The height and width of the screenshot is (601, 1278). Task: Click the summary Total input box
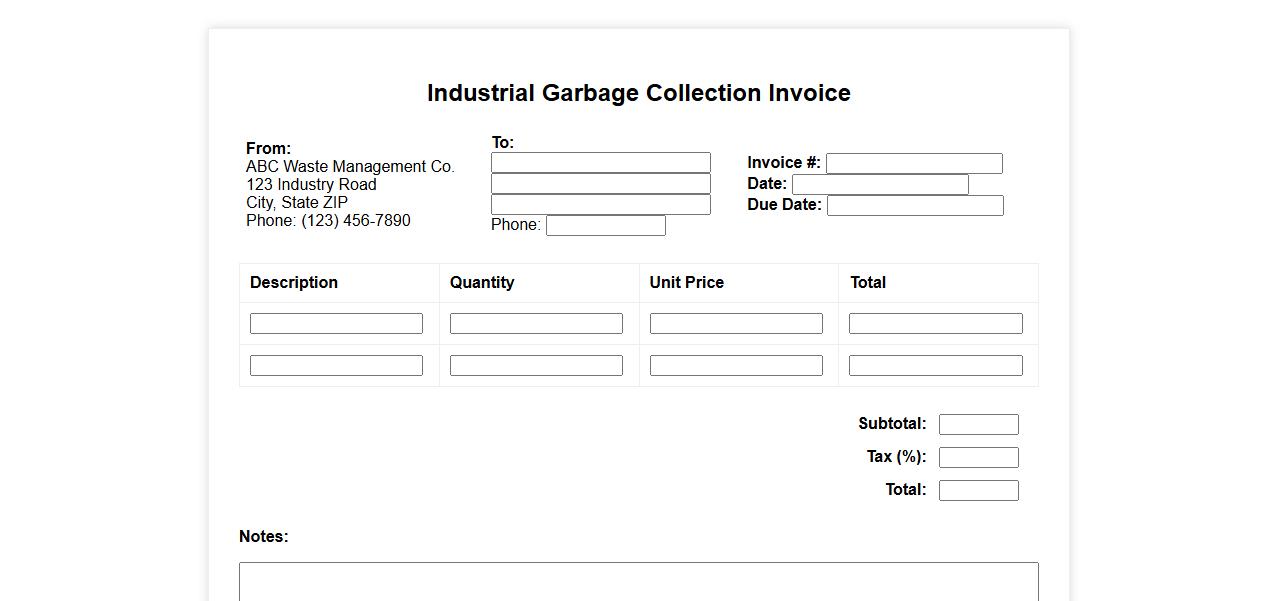979,491
